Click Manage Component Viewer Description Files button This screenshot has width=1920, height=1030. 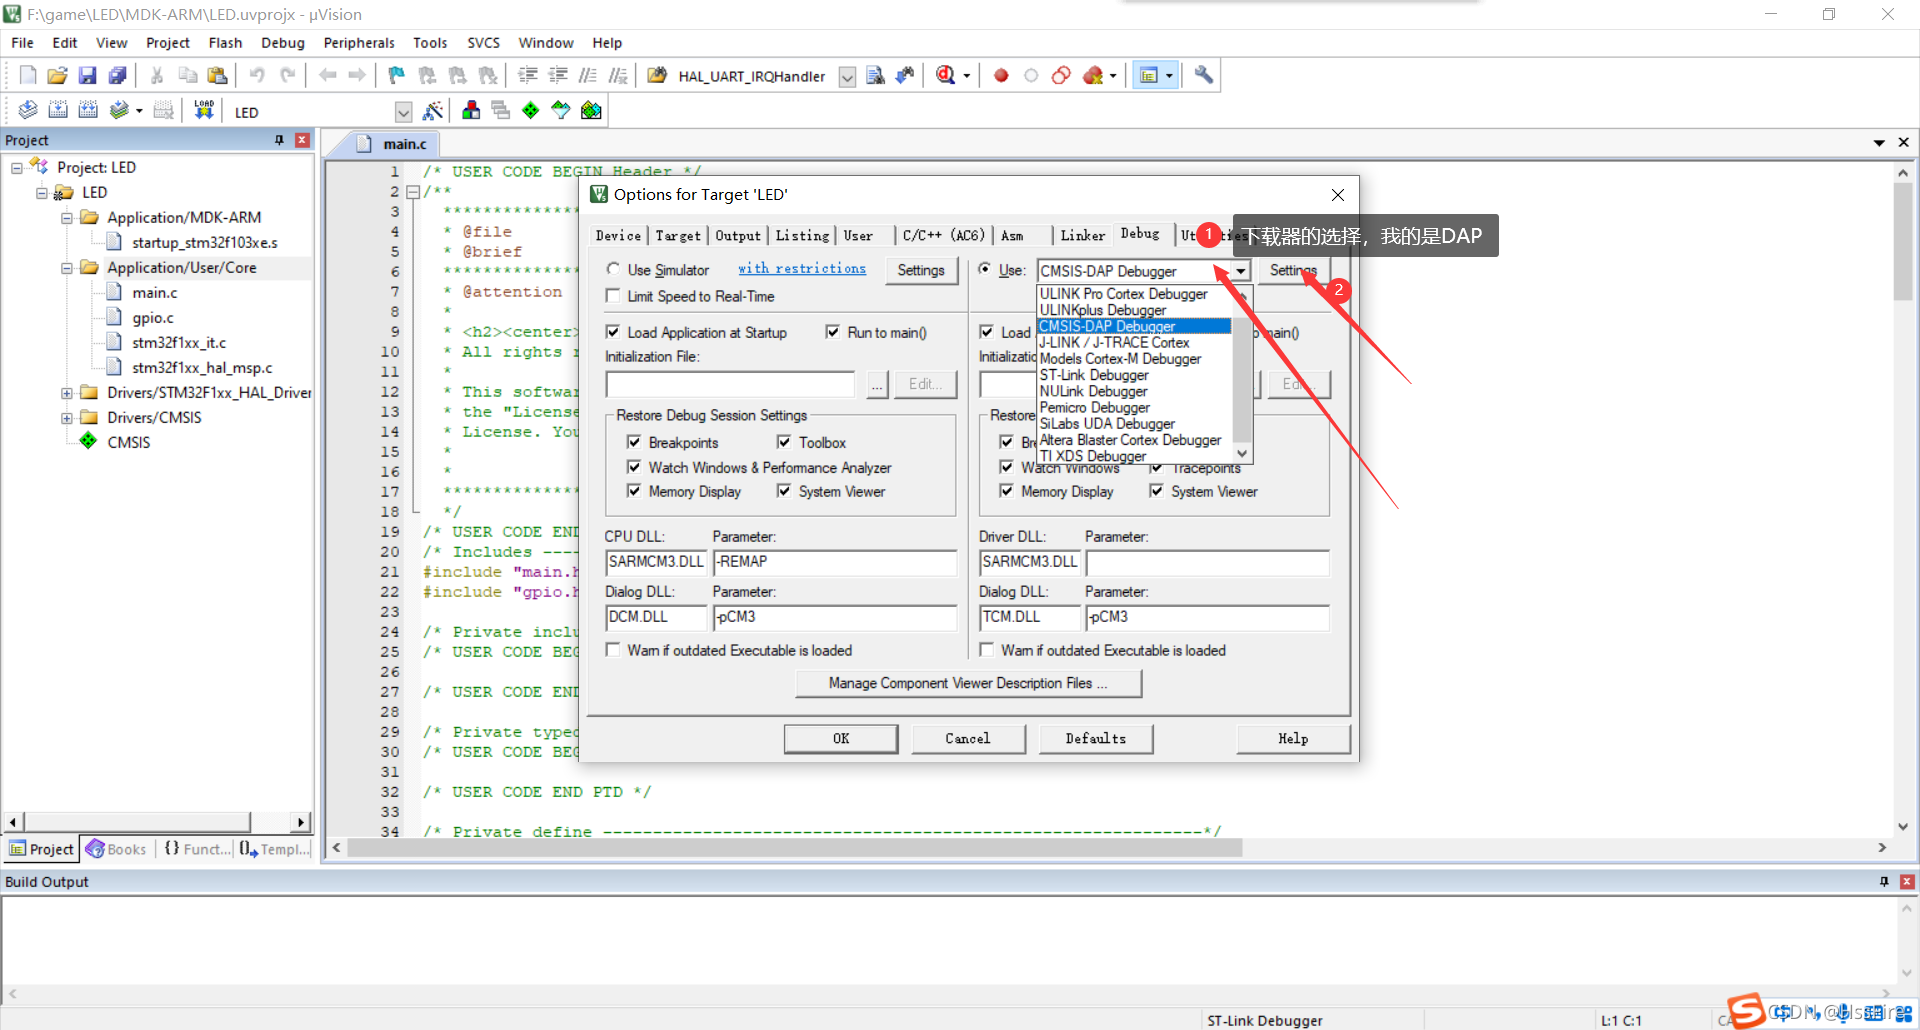pyautogui.click(x=968, y=683)
